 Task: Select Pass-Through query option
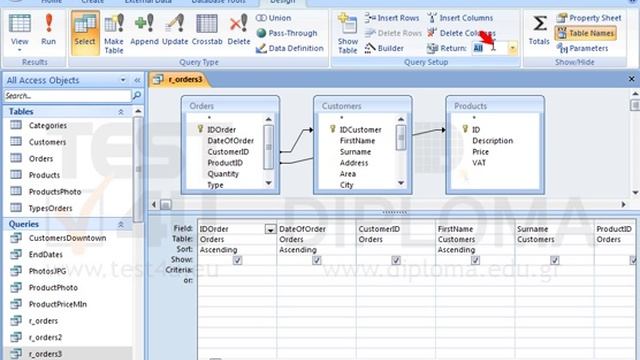[x=287, y=33]
